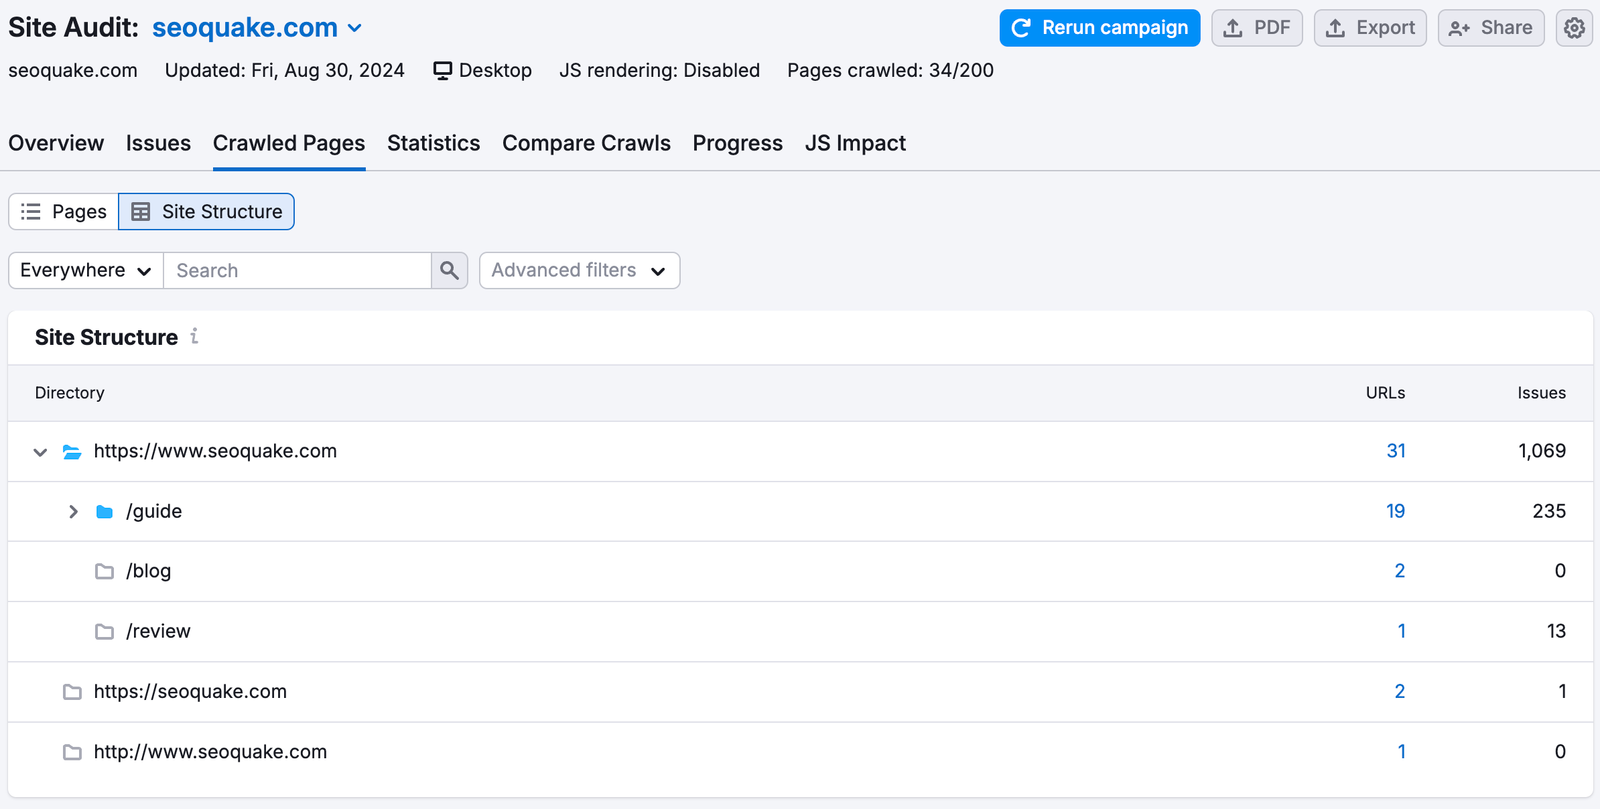1600x809 pixels.
Task: Open the 2 URLs link for https://seoquake.com
Action: pos(1400,691)
